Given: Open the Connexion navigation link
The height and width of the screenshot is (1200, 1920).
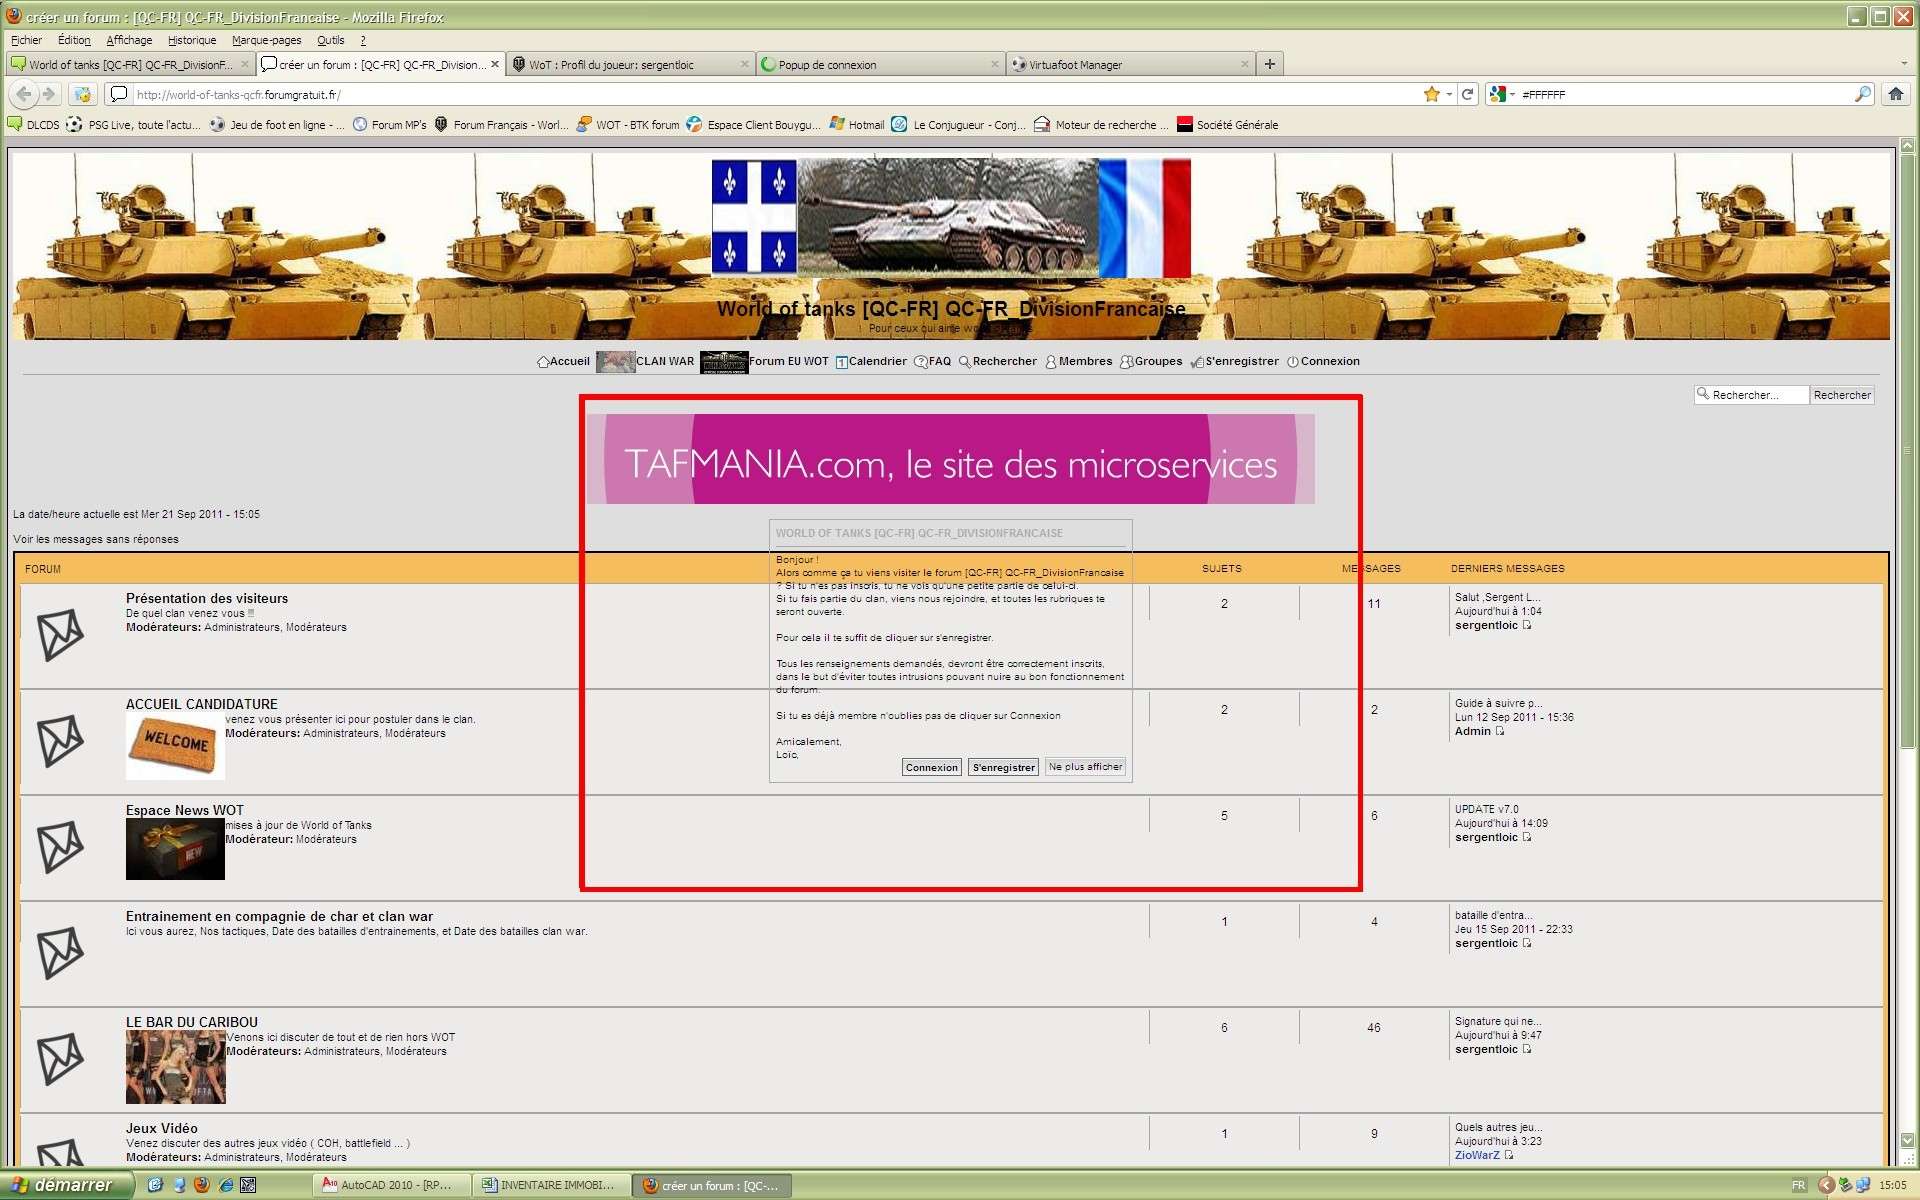Looking at the screenshot, I should [x=1323, y=362].
